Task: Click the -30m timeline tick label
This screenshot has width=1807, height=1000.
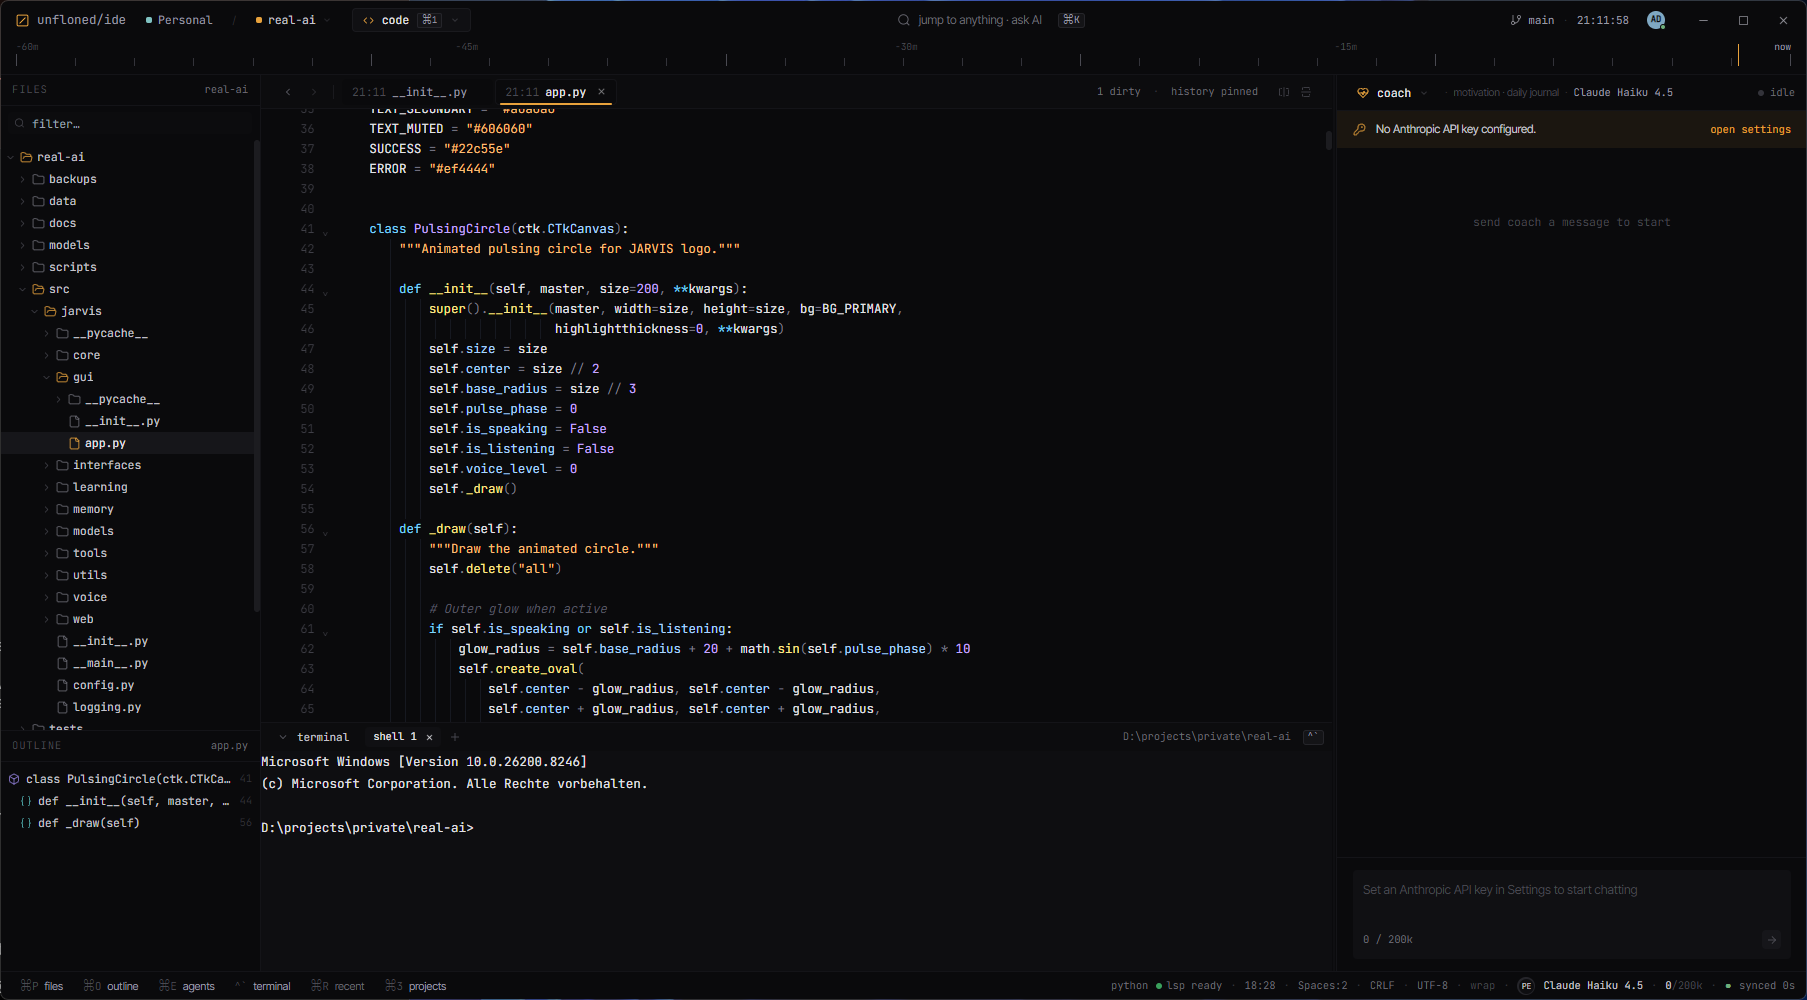Action: (906, 47)
